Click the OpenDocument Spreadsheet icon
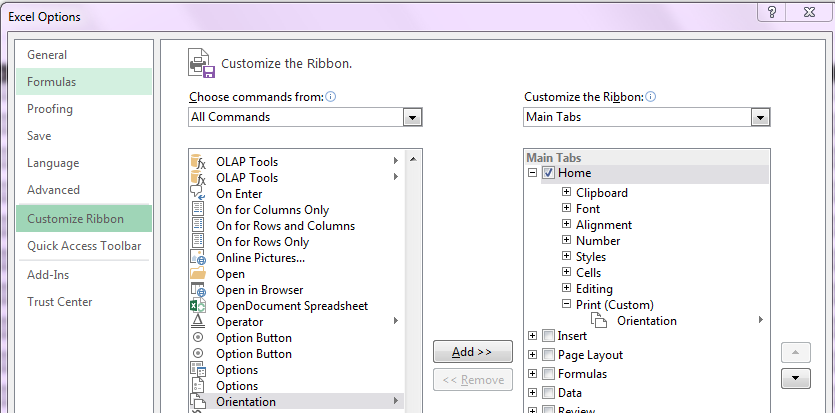835x413 pixels. point(198,305)
